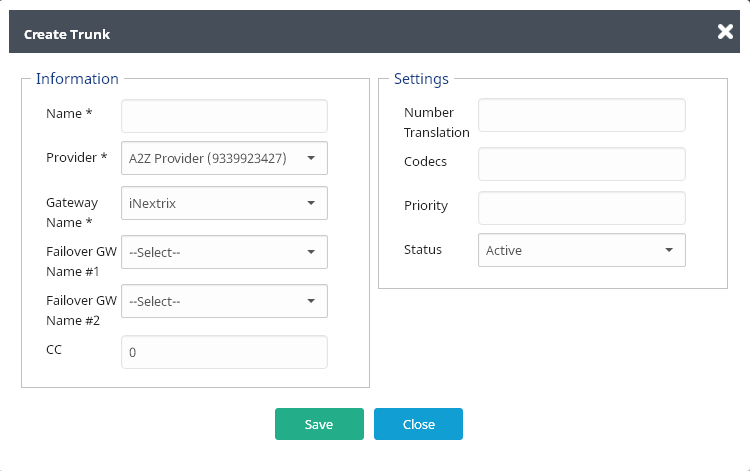Image resolution: width=750 pixels, height=471 pixels.
Task: Click the Number Translation text field
Action: (582, 115)
